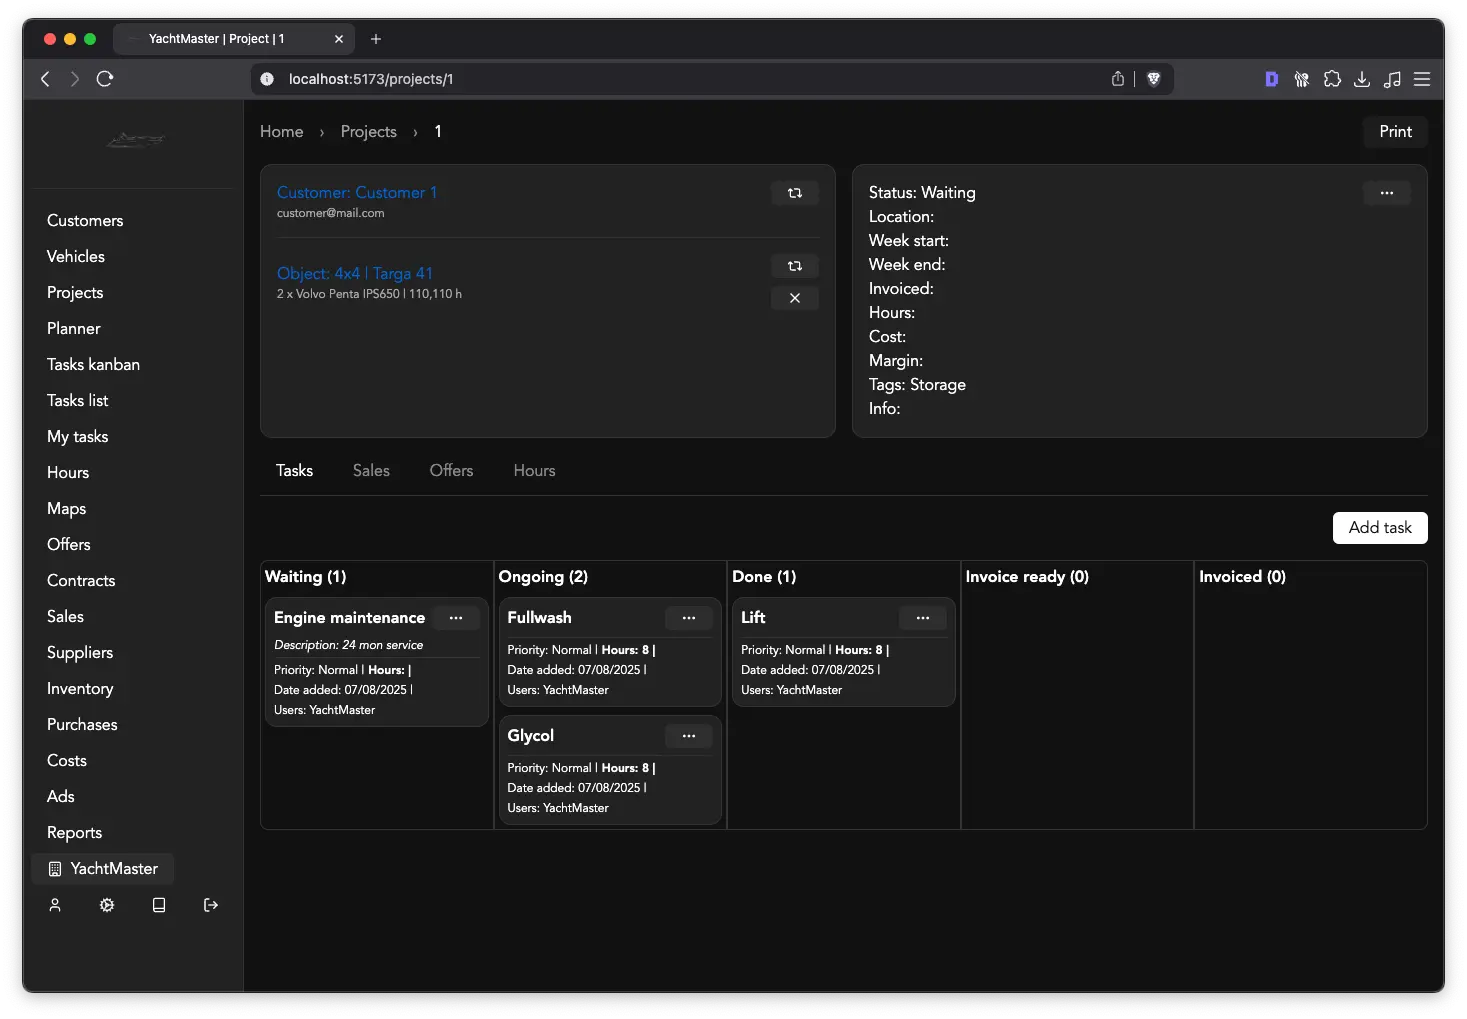Go forward with browser forward arrow
The height and width of the screenshot is (1019, 1467).
pos(75,79)
